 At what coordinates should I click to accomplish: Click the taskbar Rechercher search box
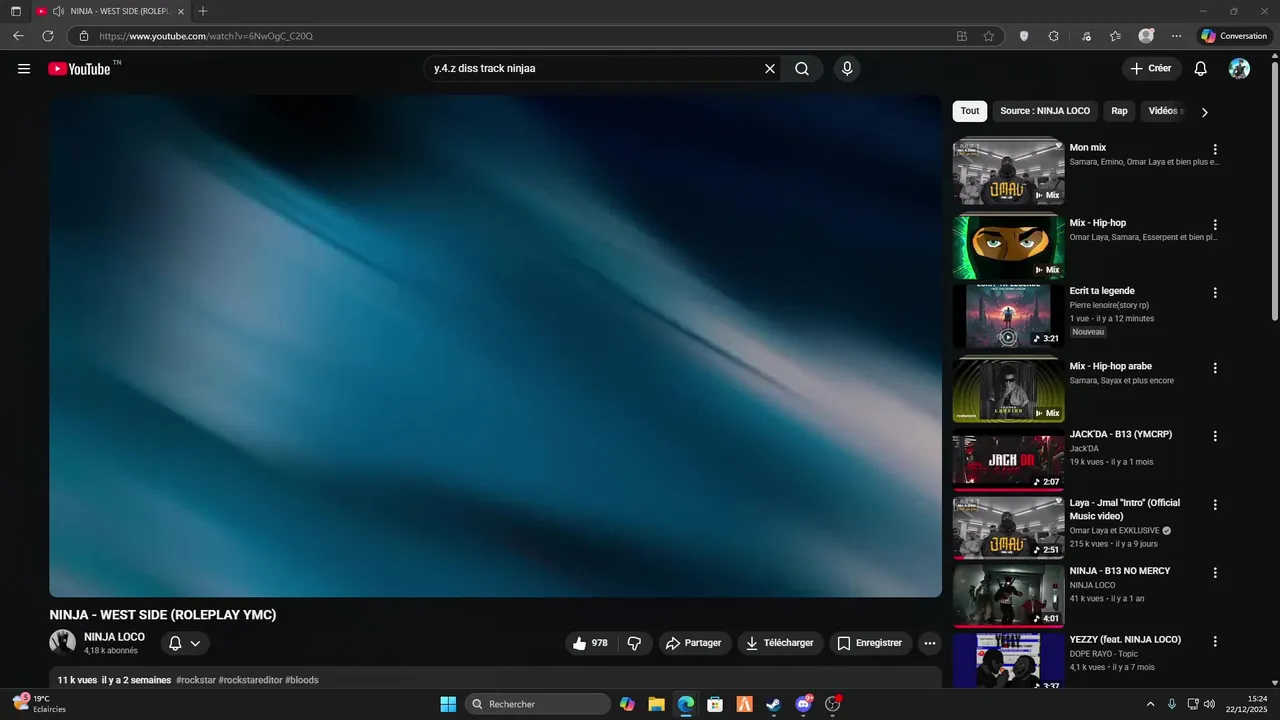point(538,704)
